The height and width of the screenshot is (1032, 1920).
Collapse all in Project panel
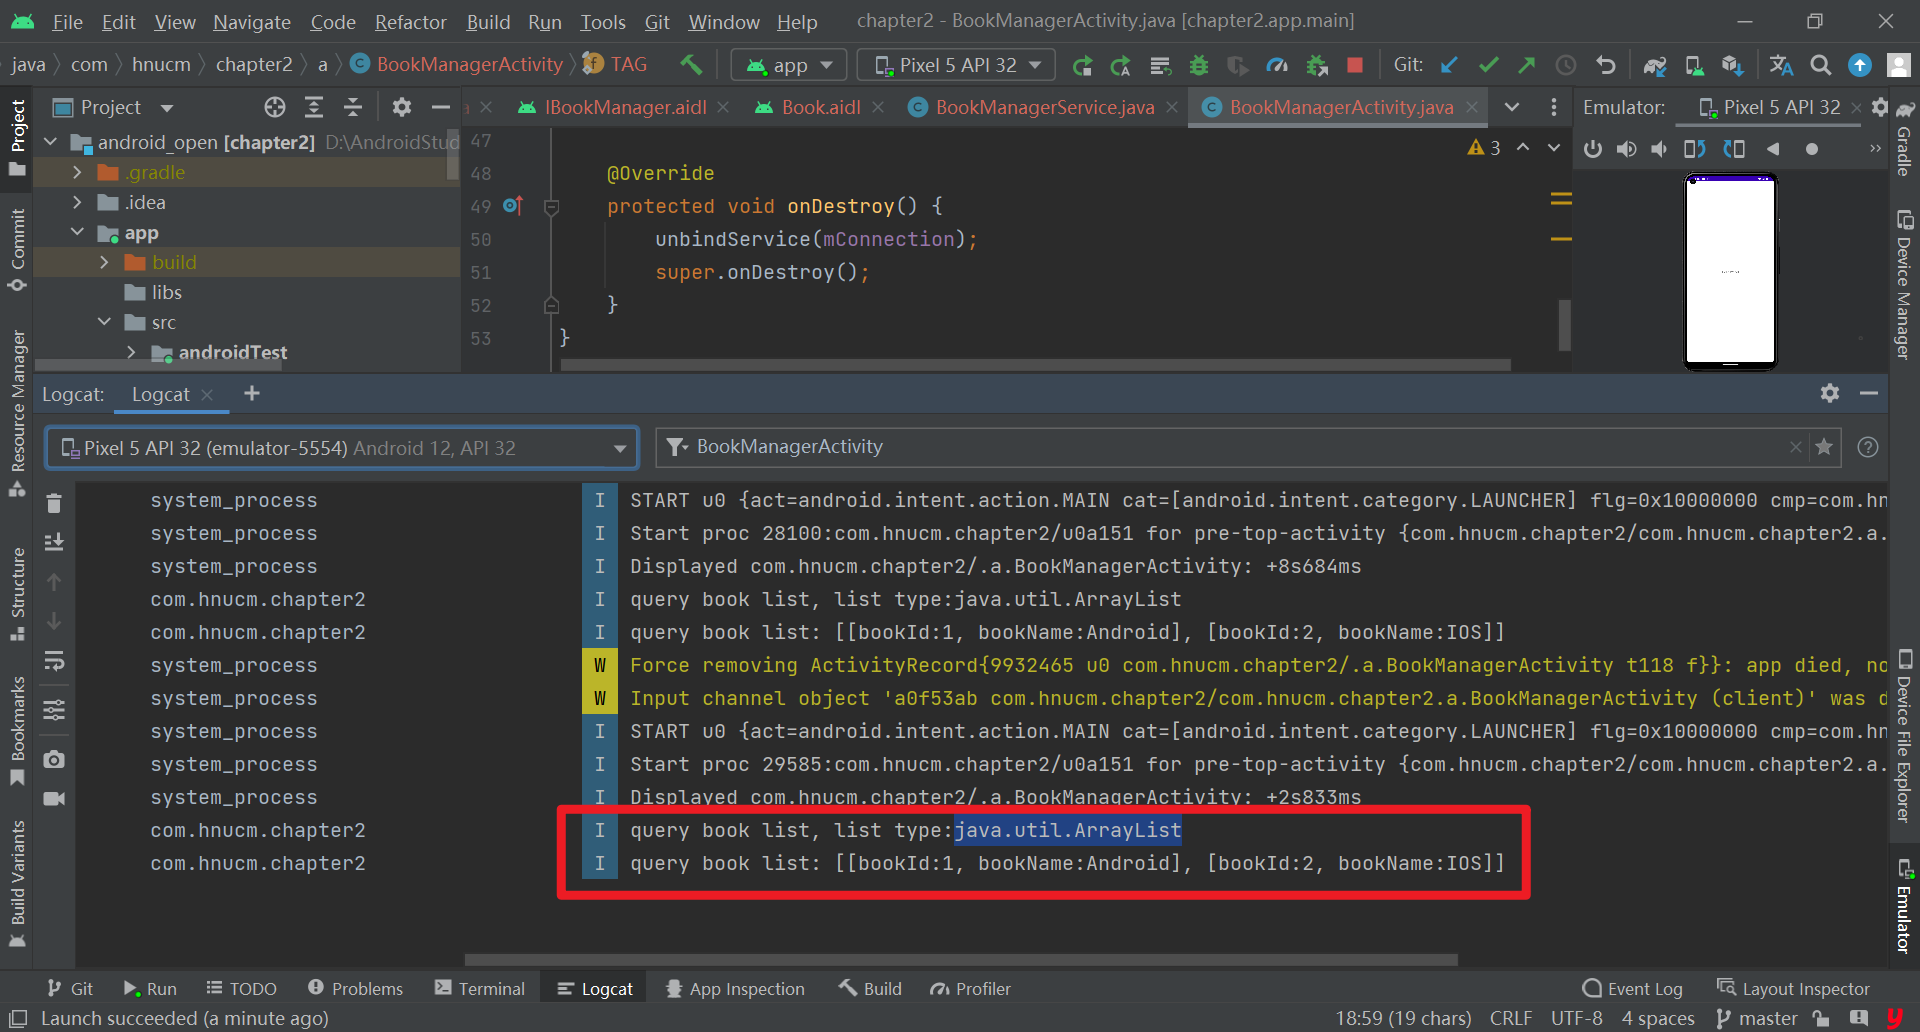[353, 107]
